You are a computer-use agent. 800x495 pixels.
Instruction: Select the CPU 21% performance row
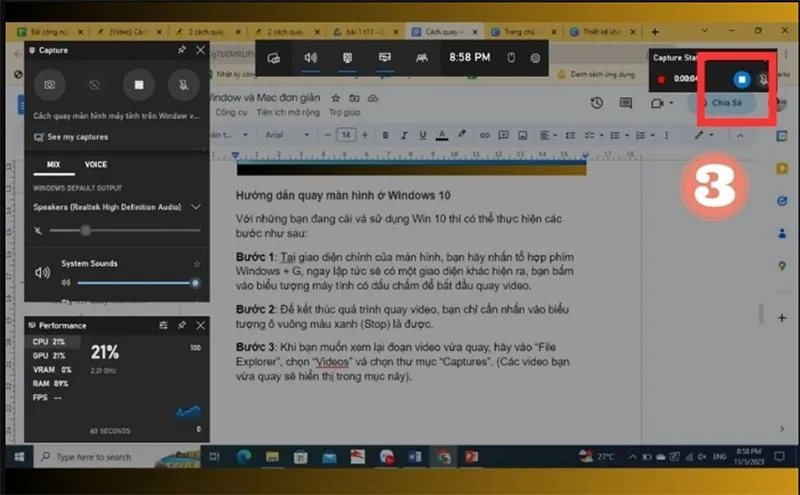53,341
